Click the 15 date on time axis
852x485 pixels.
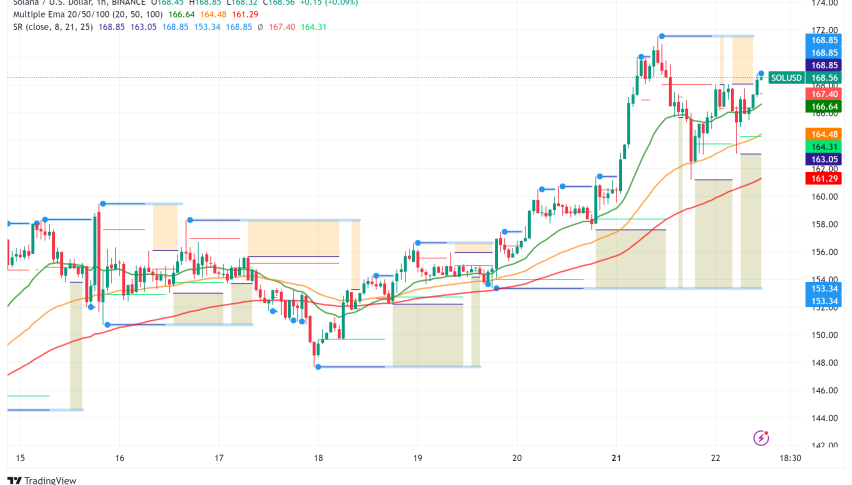[x=20, y=458]
